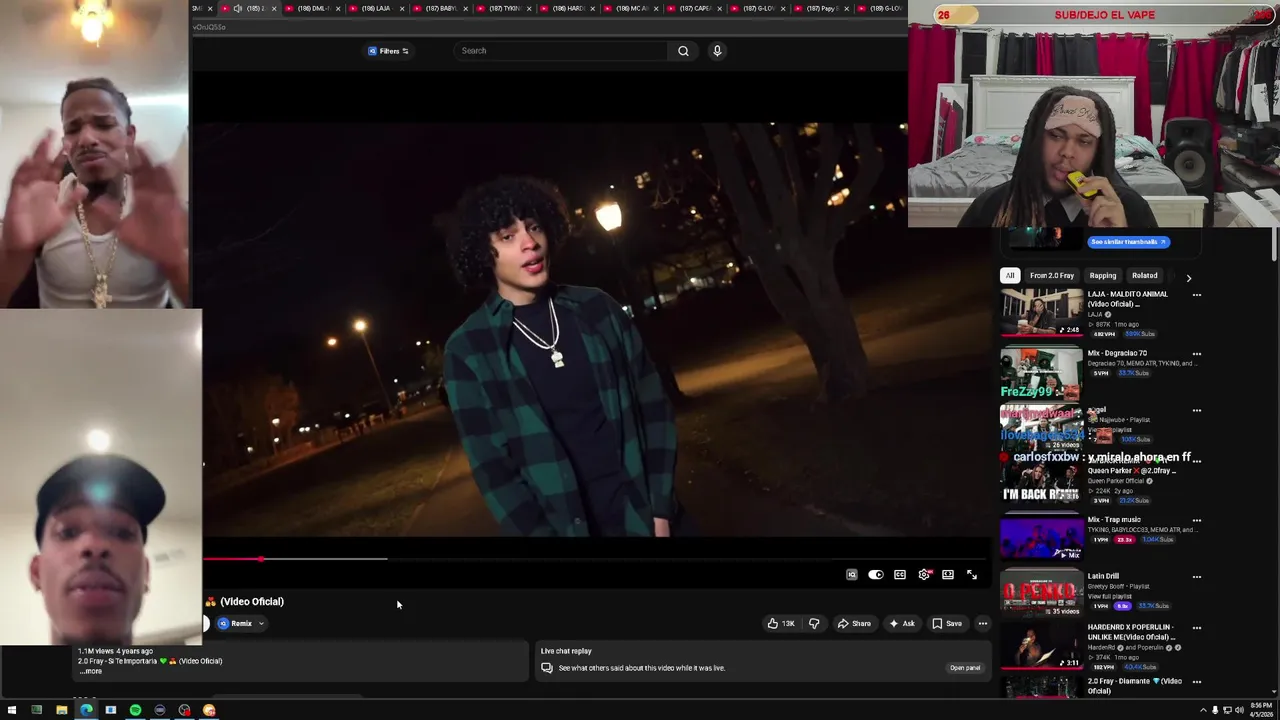Share this video
The width and height of the screenshot is (1280, 720).
pos(854,624)
